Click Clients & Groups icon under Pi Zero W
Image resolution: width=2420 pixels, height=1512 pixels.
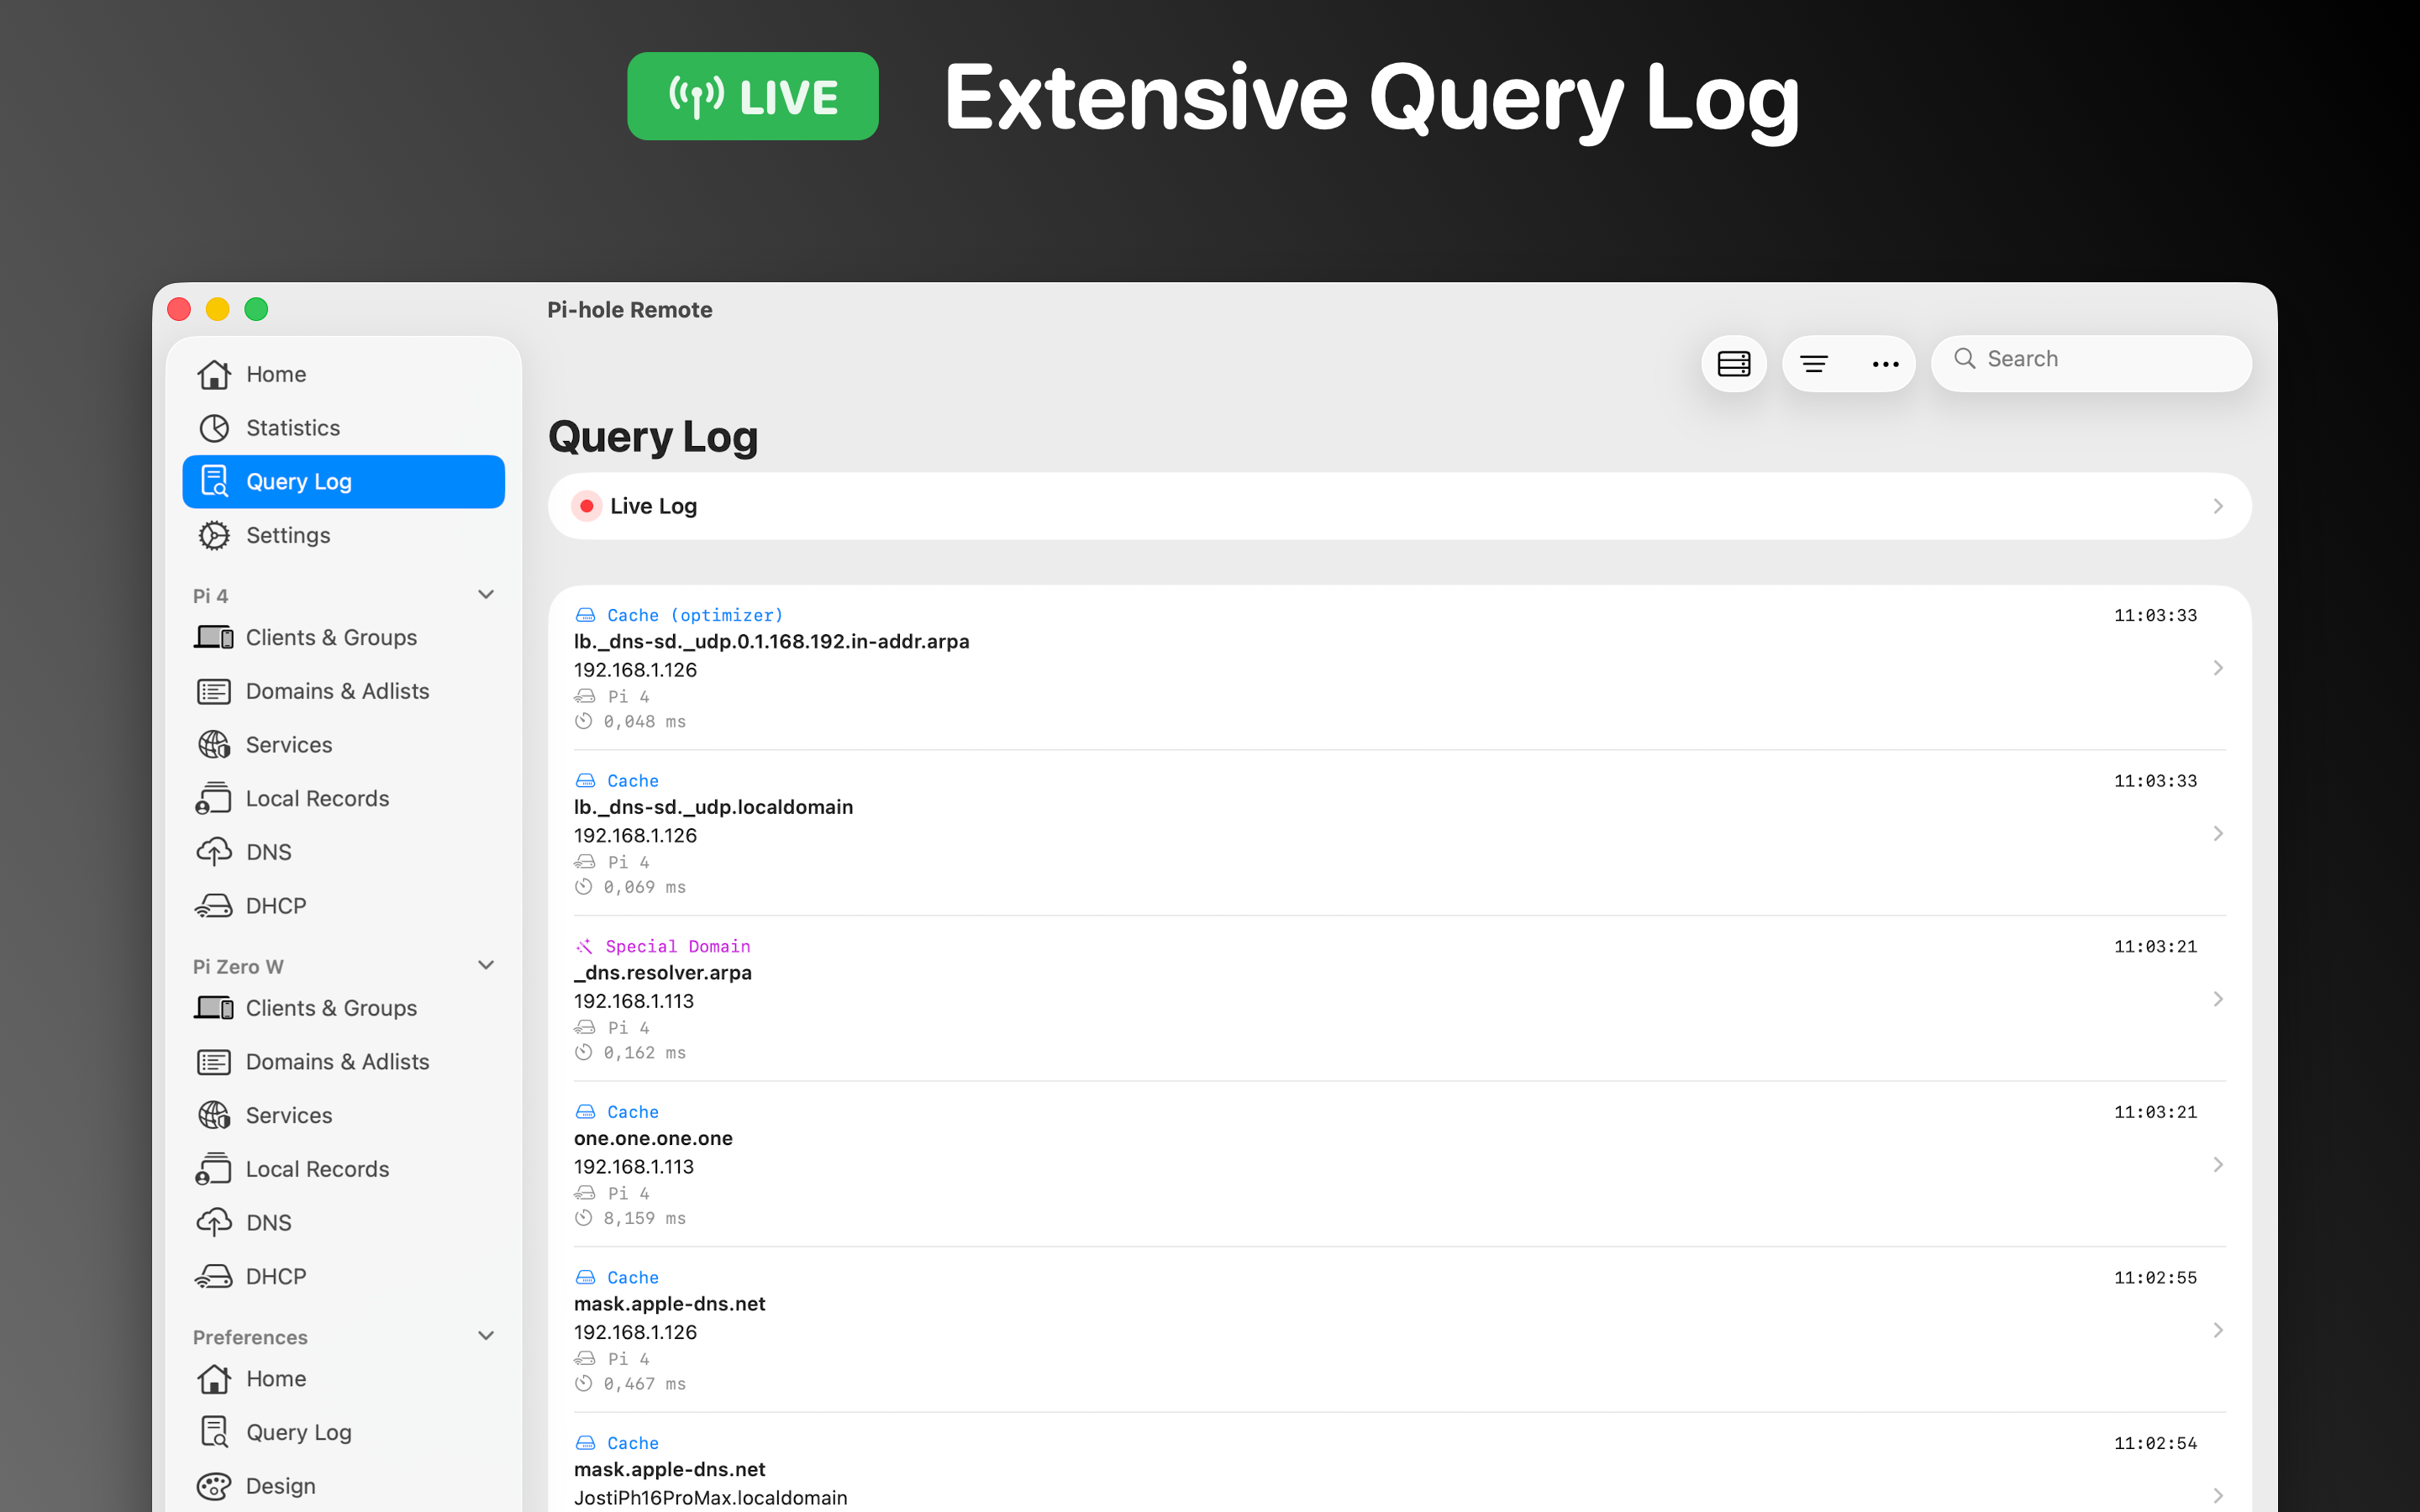[x=214, y=1008]
